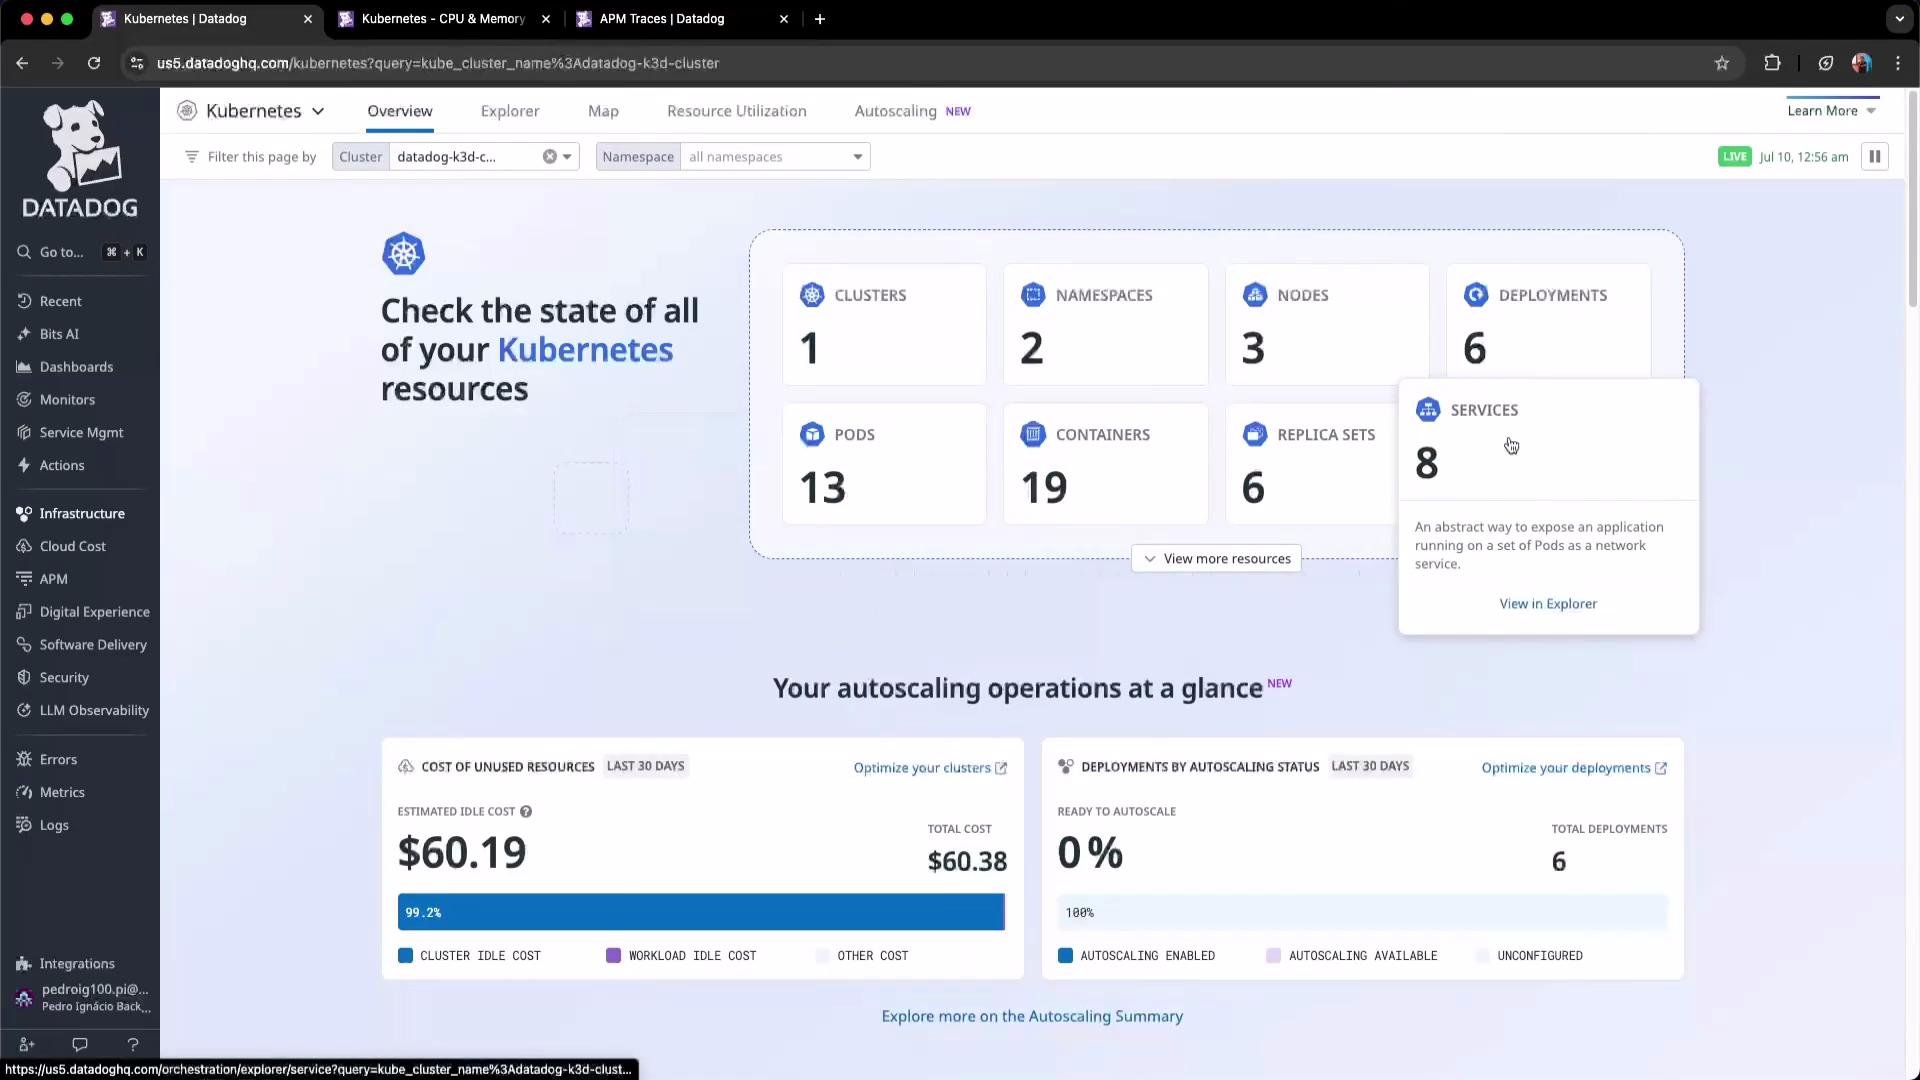Expand the Cluster filter dropdown arrow
The height and width of the screenshot is (1080, 1920).
[568, 157]
